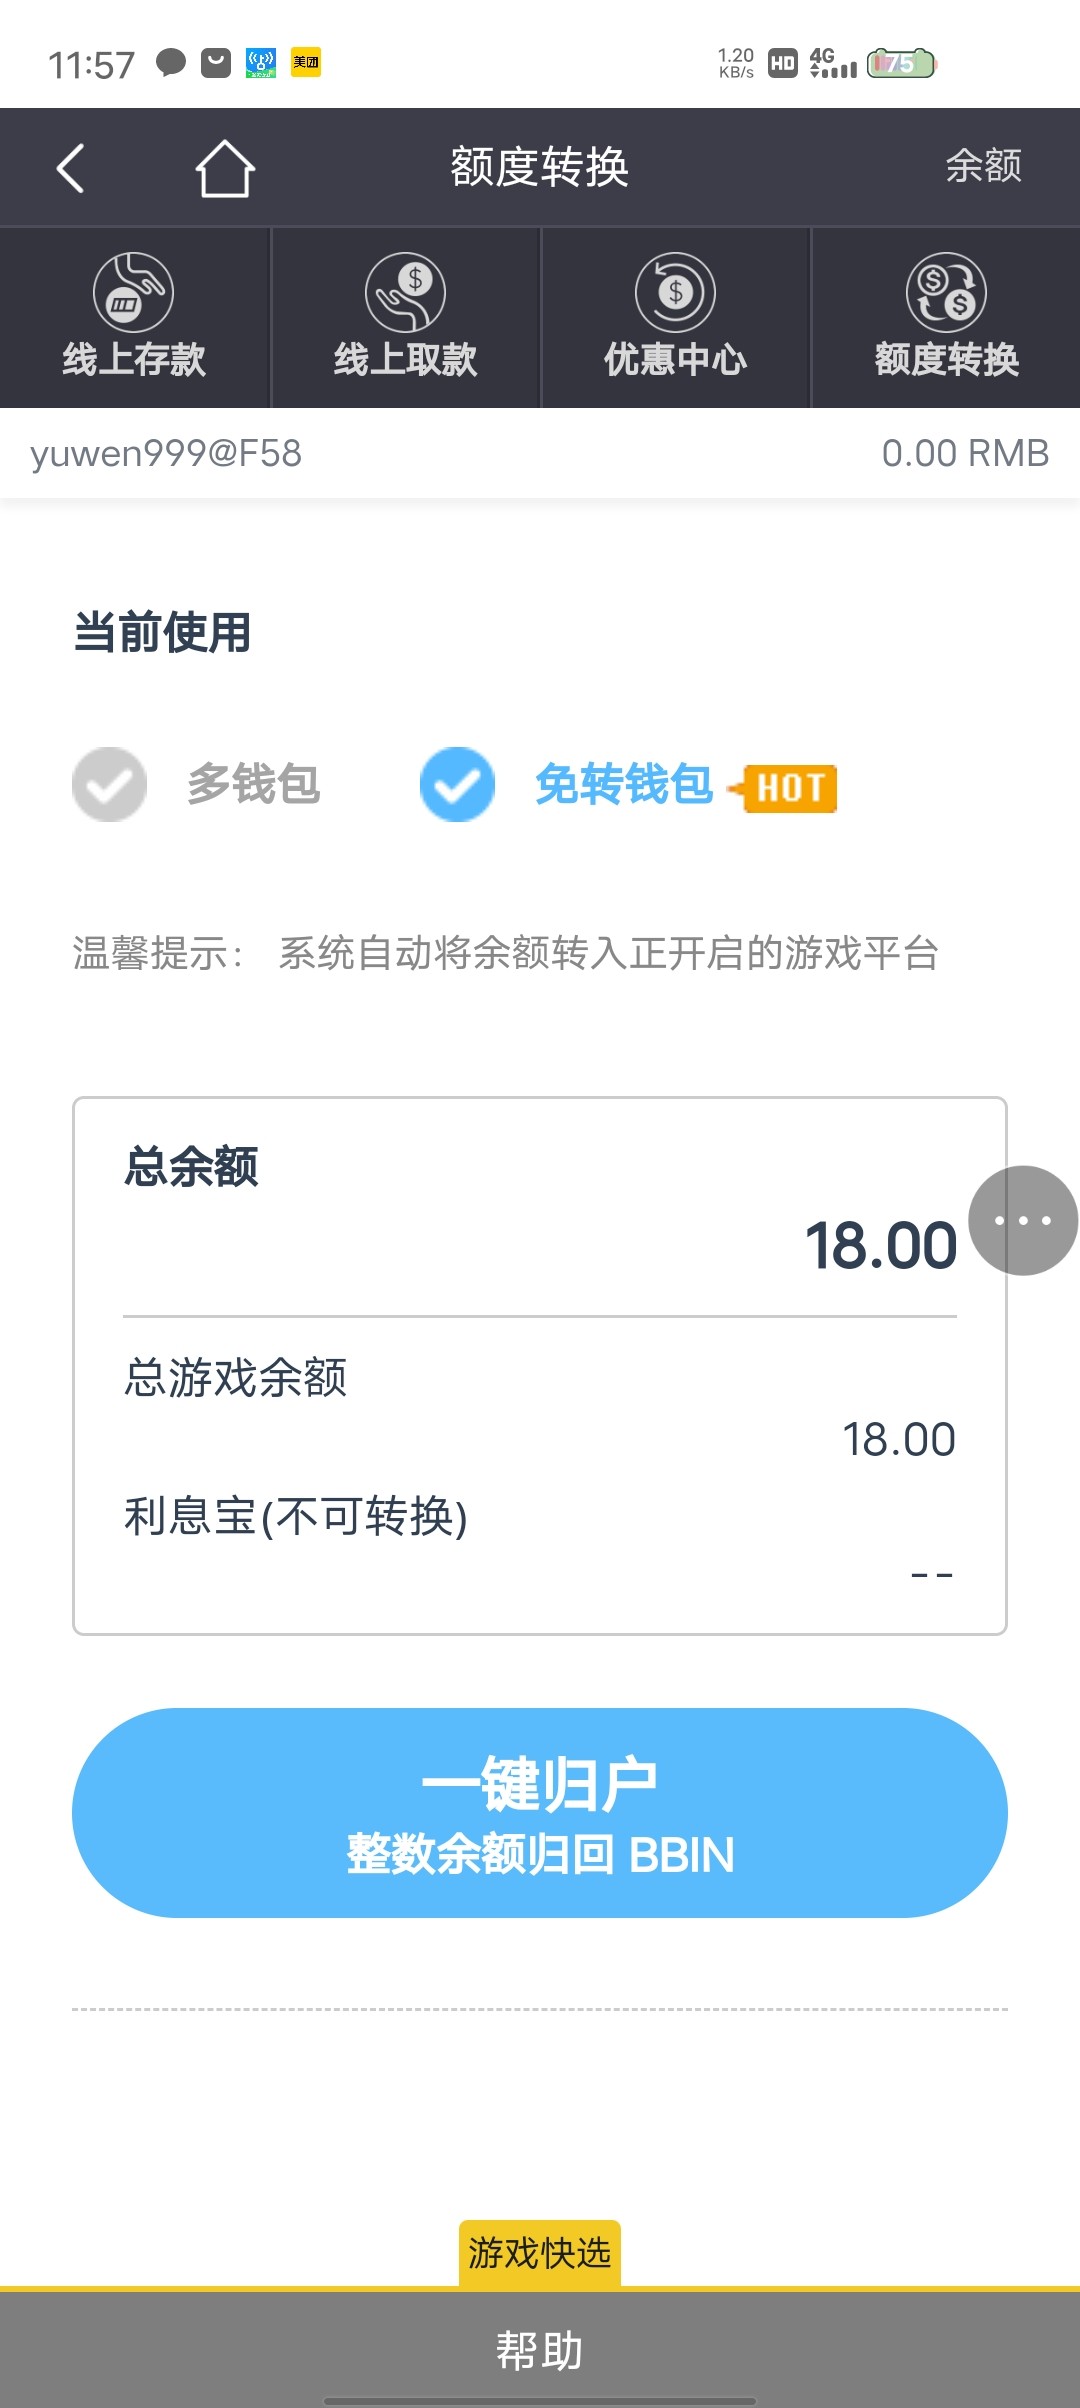The image size is (1080, 2408).
Task: Tap the 利息宝(不可转换) row
Action: [x=296, y=1516]
